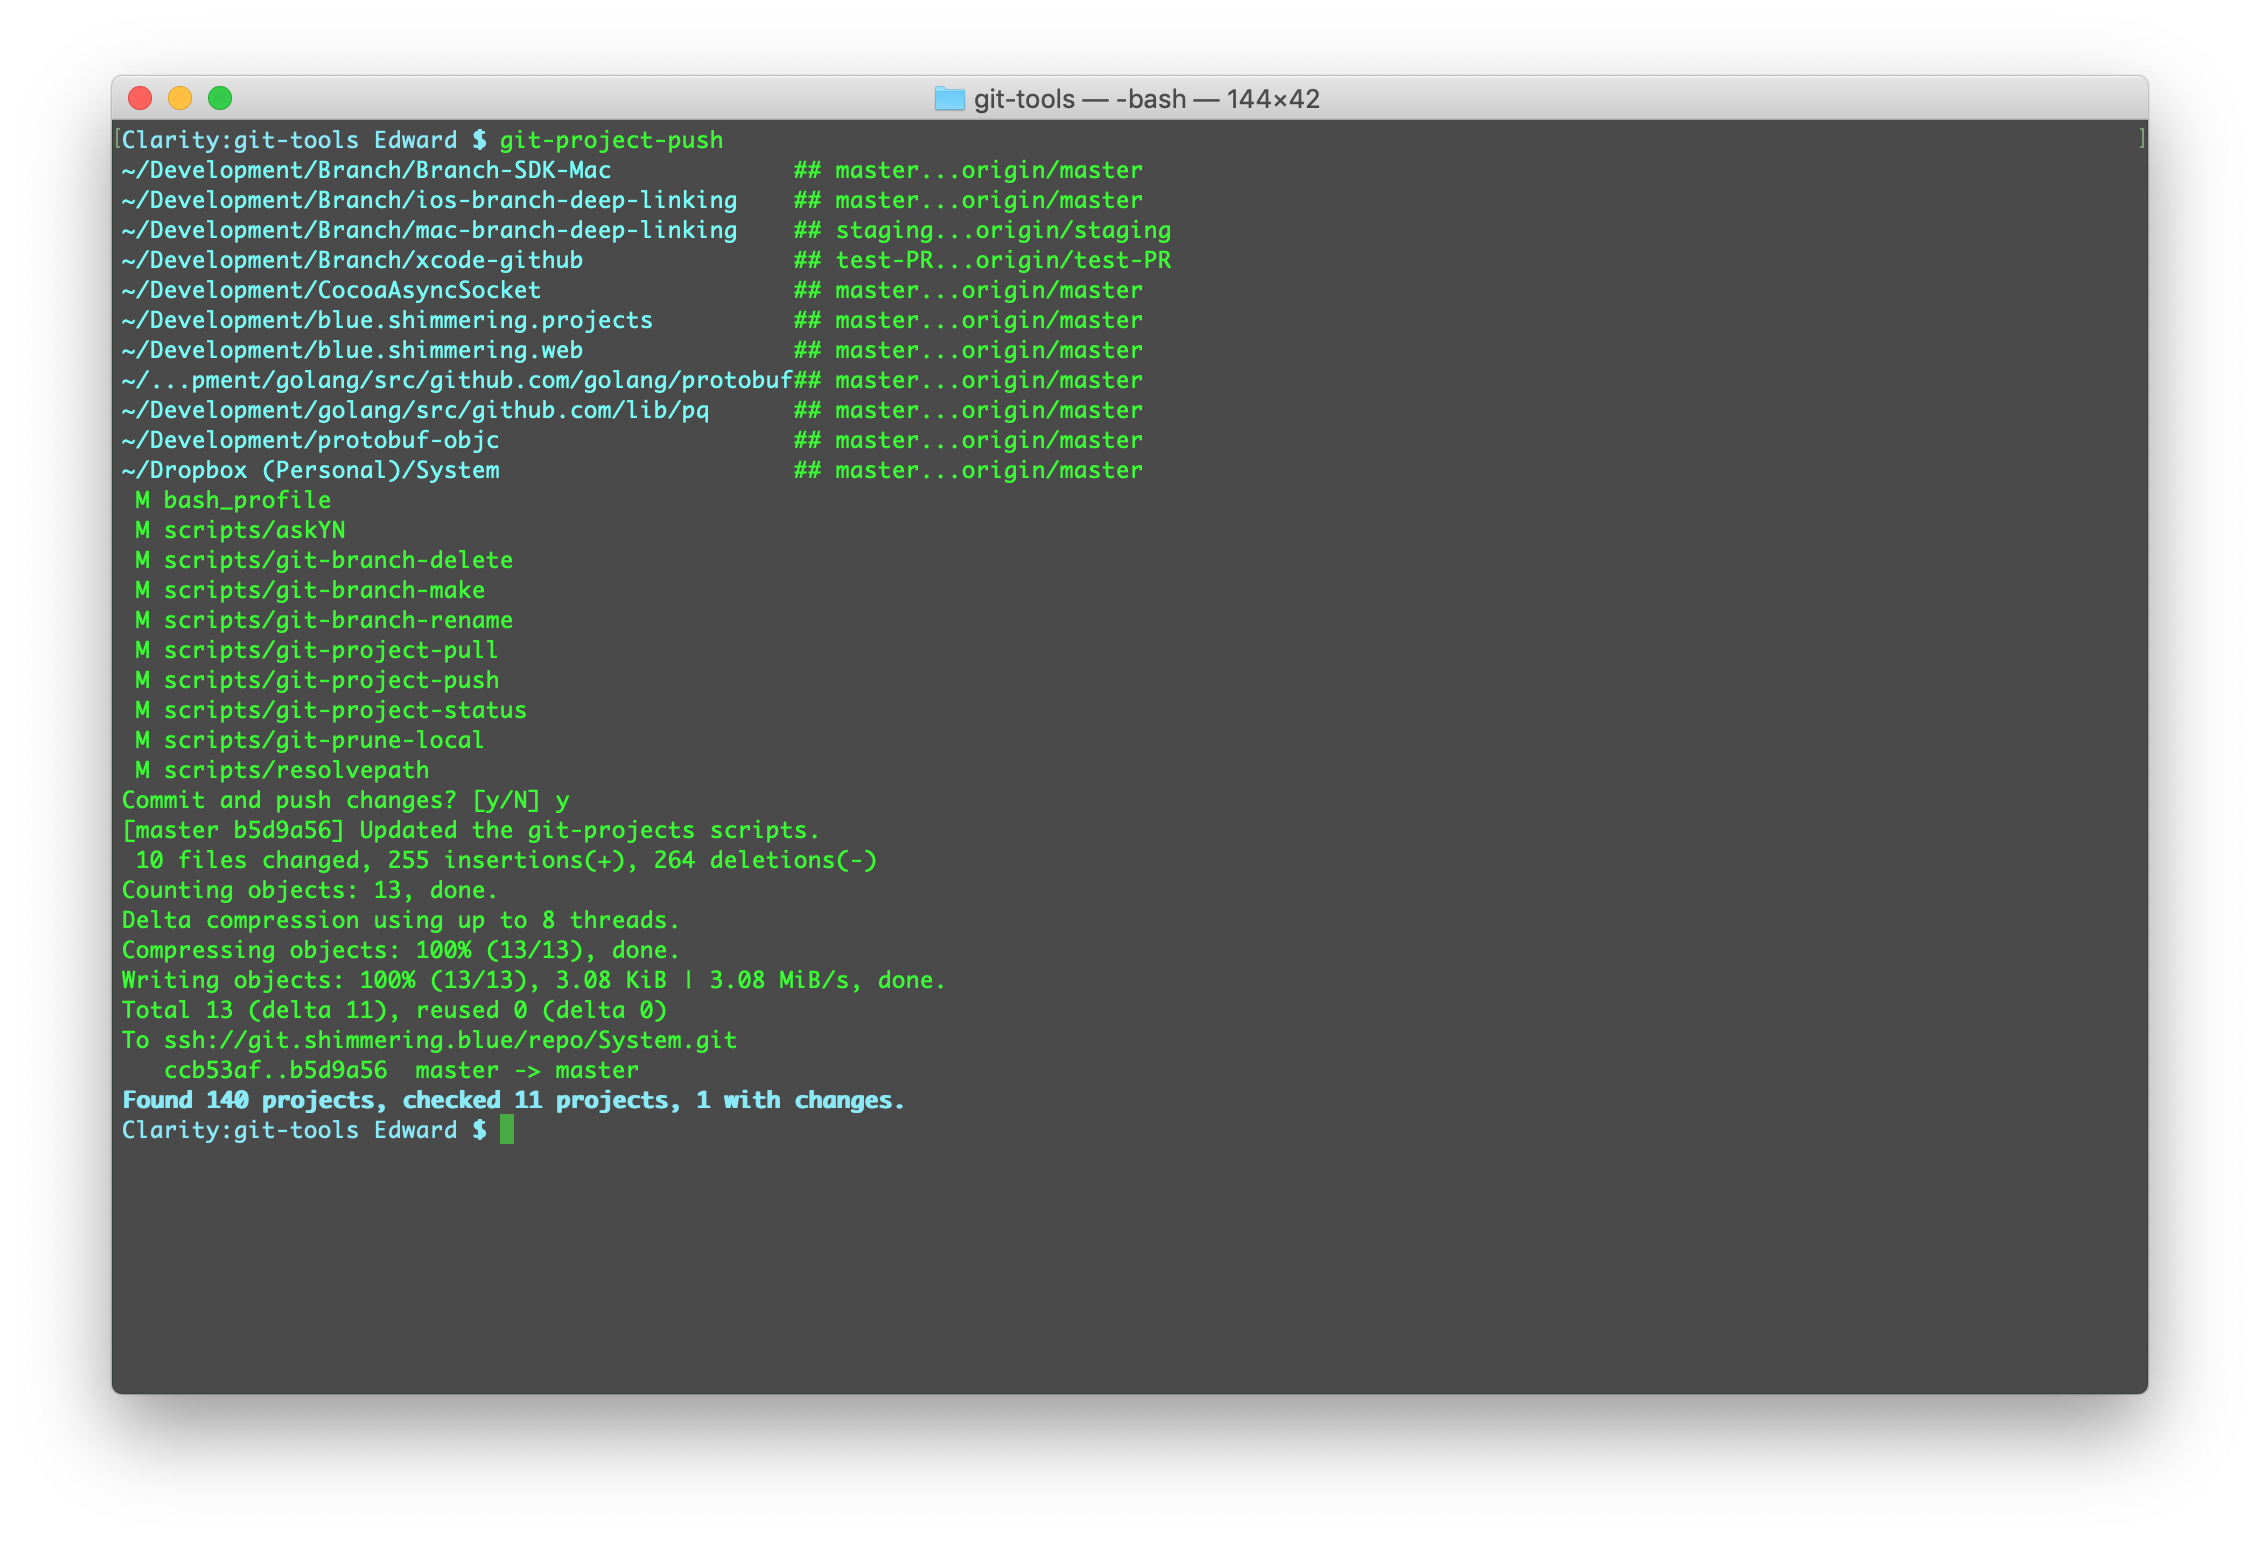Viewport: 2260px width, 1542px height.
Task: Click the ssh://git.shimmering.blue/repo/System.git URL
Action: click(450, 1040)
